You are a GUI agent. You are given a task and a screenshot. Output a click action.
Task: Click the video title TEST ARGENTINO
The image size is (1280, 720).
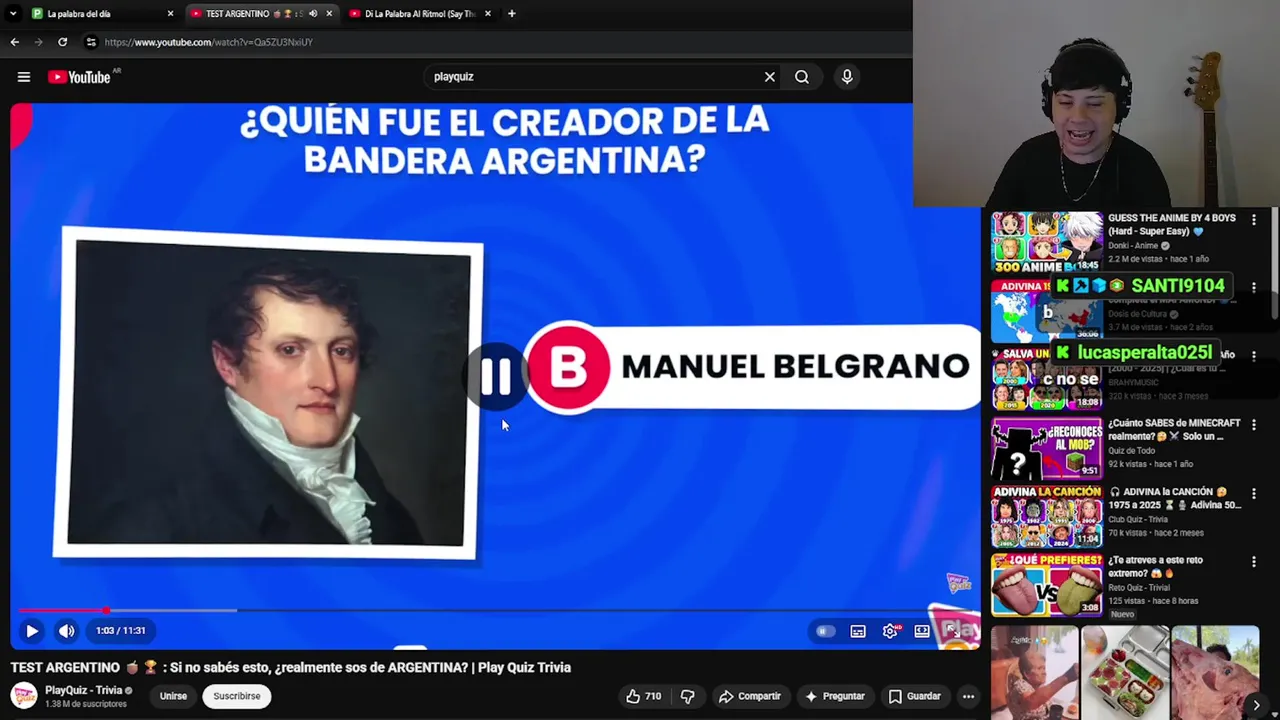[291, 667]
